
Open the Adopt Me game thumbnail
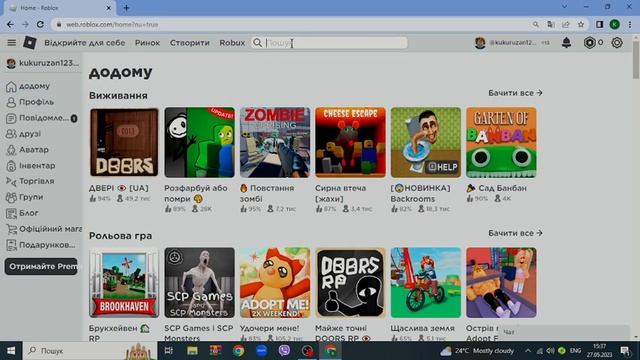[x=275, y=282]
